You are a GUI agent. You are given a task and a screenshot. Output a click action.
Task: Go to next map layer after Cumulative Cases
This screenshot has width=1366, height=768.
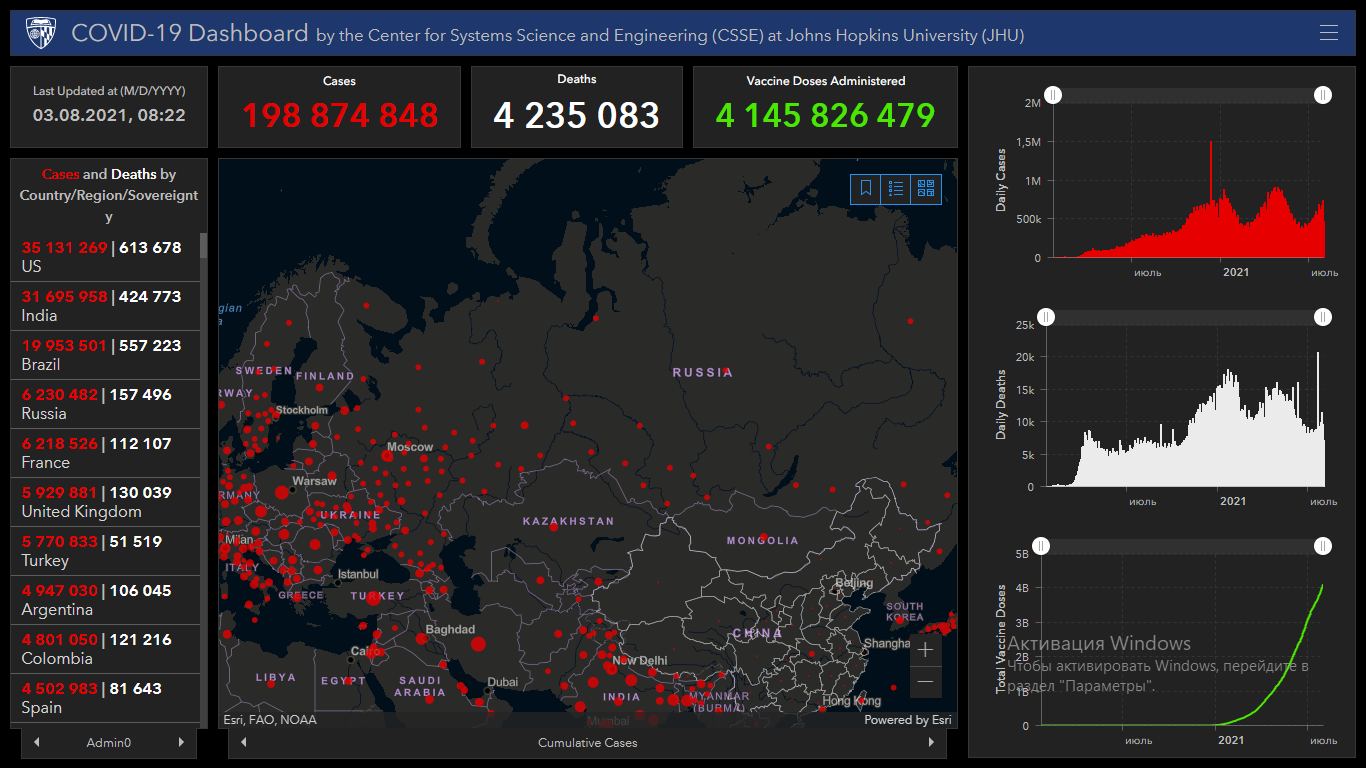click(931, 742)
